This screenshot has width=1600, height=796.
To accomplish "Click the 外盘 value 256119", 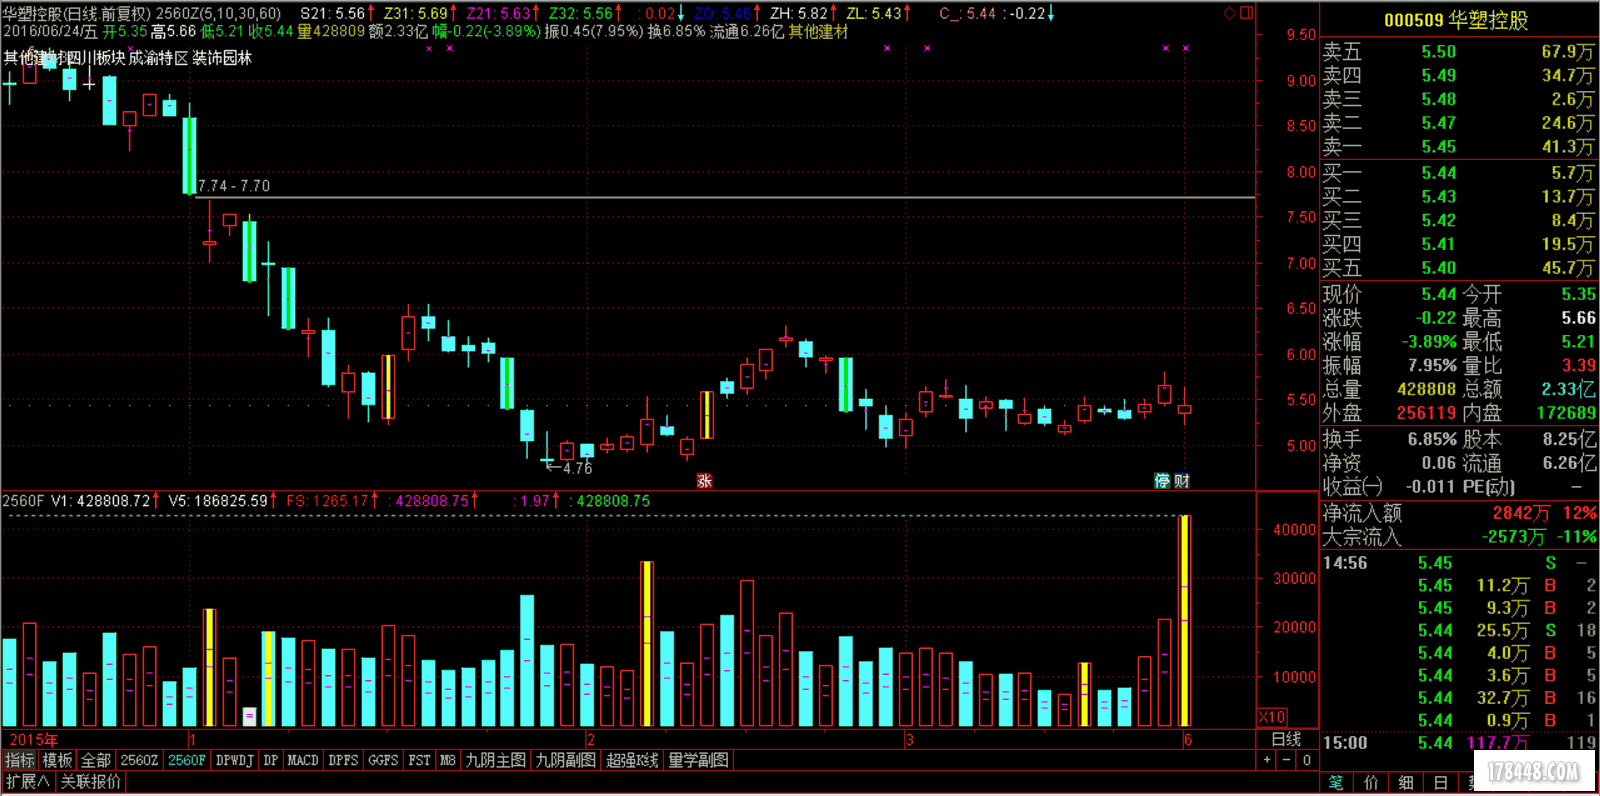I will [1426, 413].
